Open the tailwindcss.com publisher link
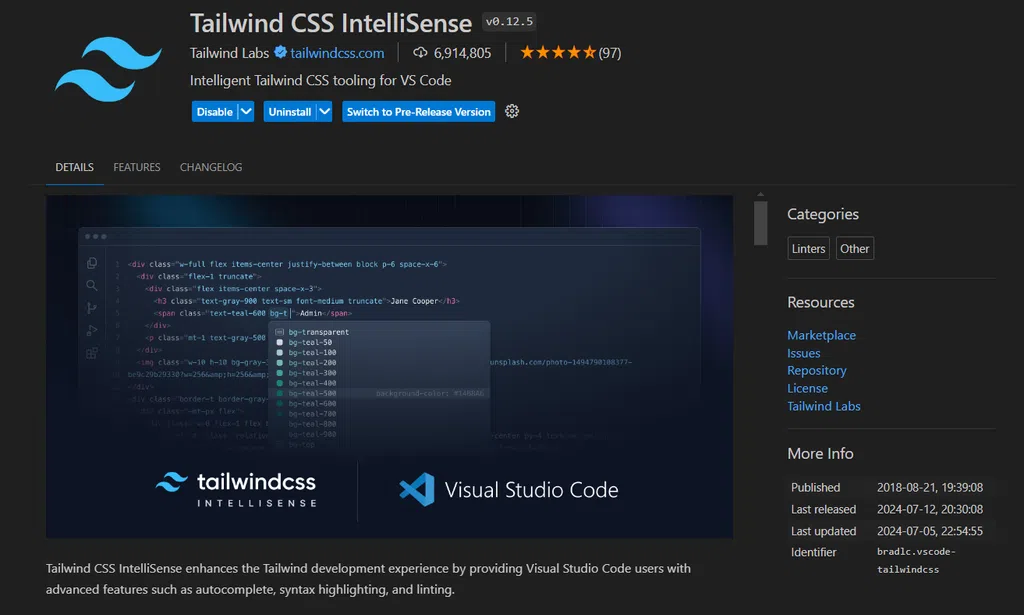This screenshot has width=1024, height=615. [x=337, y=53]
